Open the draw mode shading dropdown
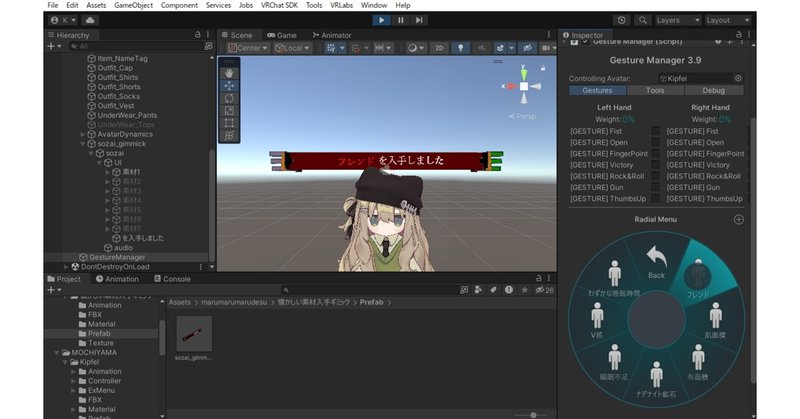This screenshot has height=419, width=800. [x=416, y=48]
